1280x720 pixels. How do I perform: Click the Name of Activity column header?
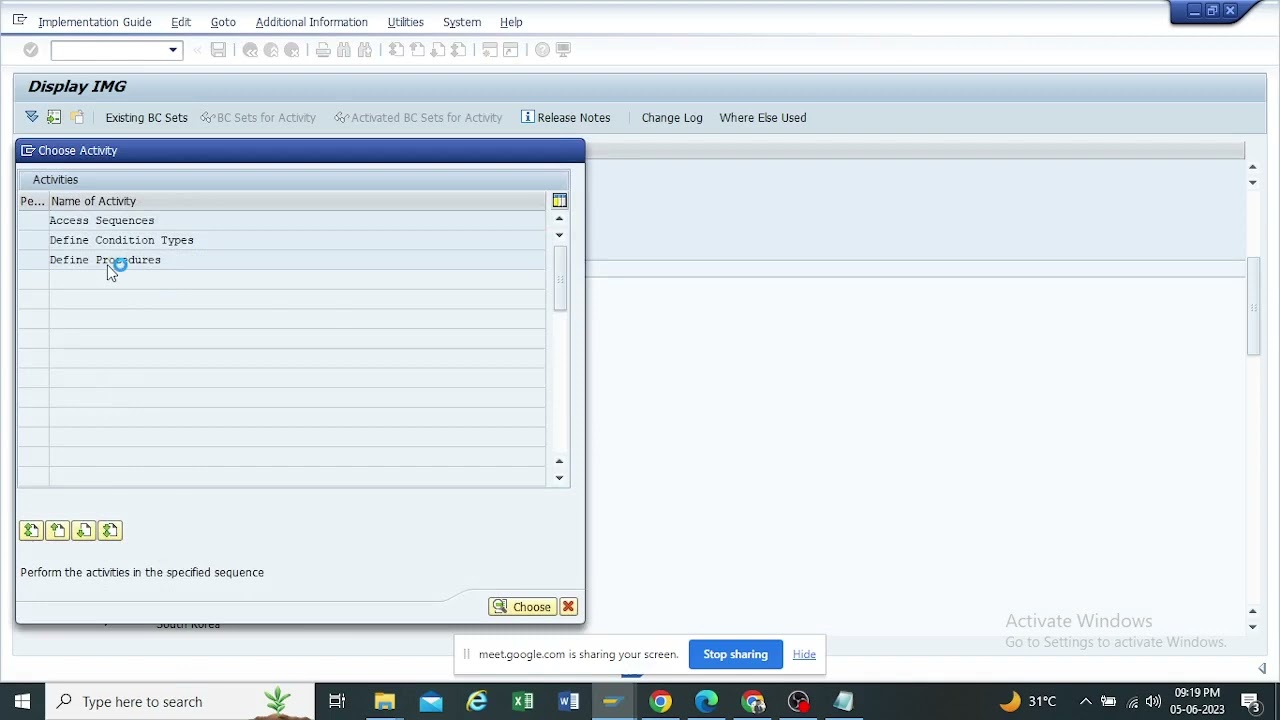click(297, 201)
